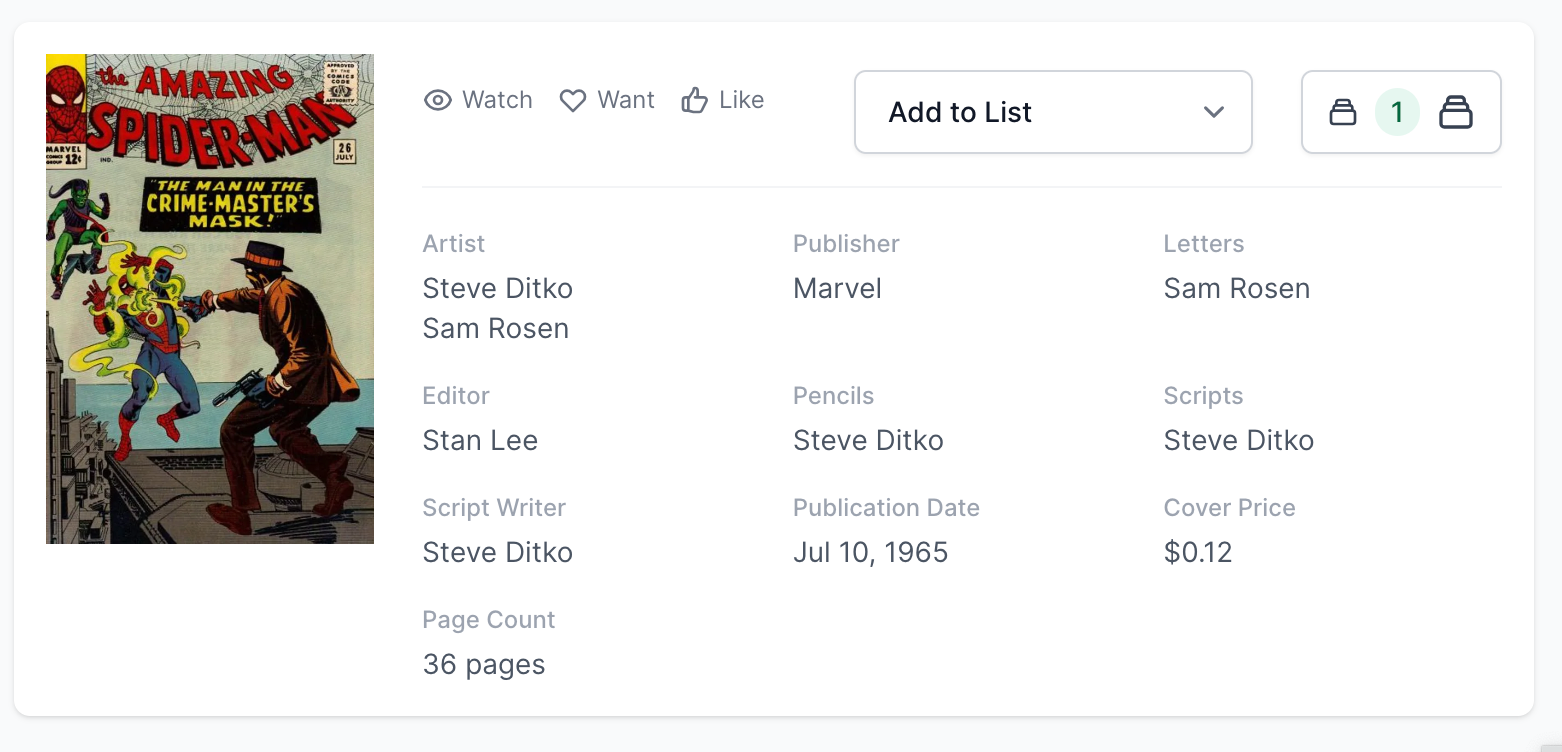Click the eye icon beside Watch
1562x752 pixels.
[437, 100]
